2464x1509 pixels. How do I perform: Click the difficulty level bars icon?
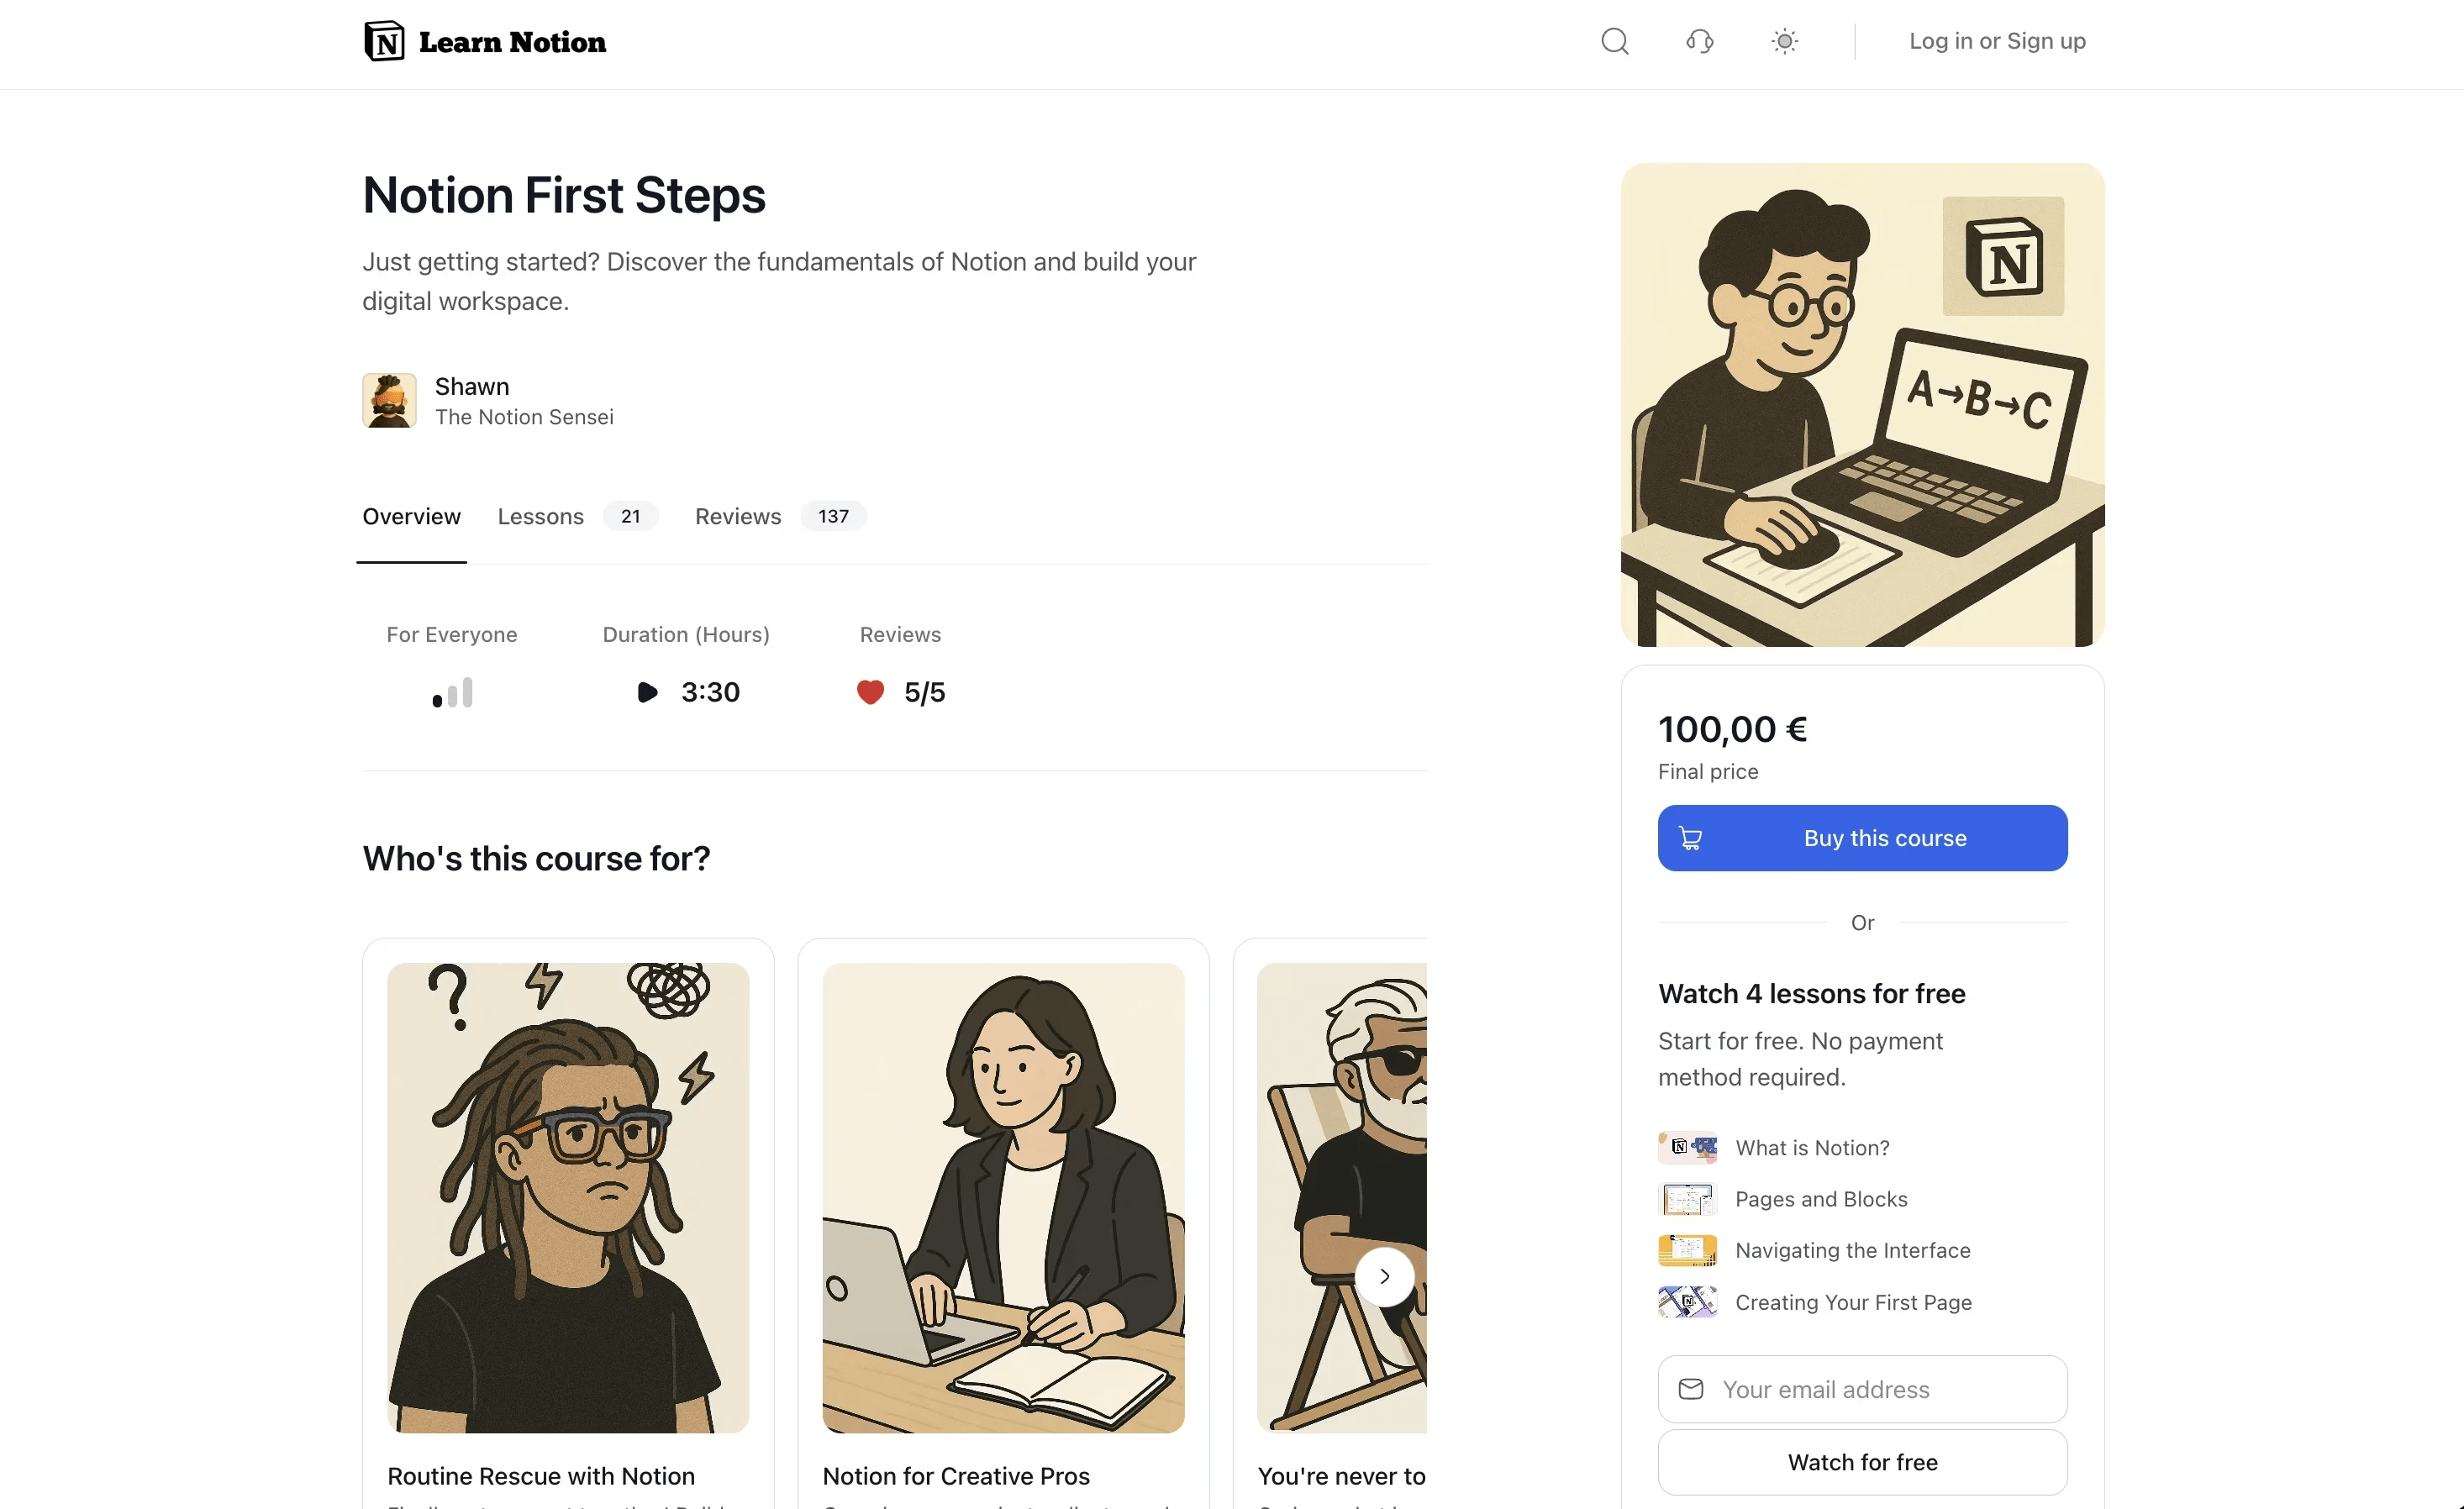tap(452, 692)
